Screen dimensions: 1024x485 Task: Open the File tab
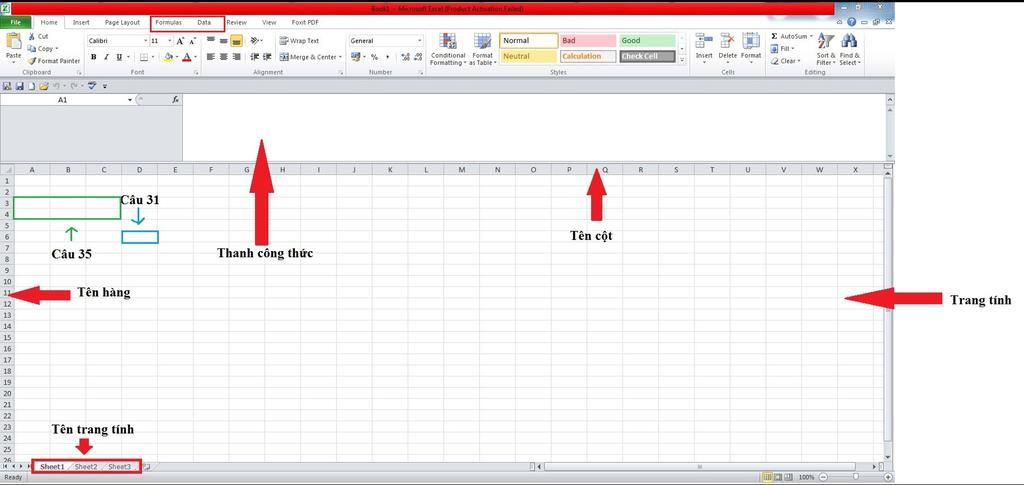pyautogui.click(x=16, y=22)
